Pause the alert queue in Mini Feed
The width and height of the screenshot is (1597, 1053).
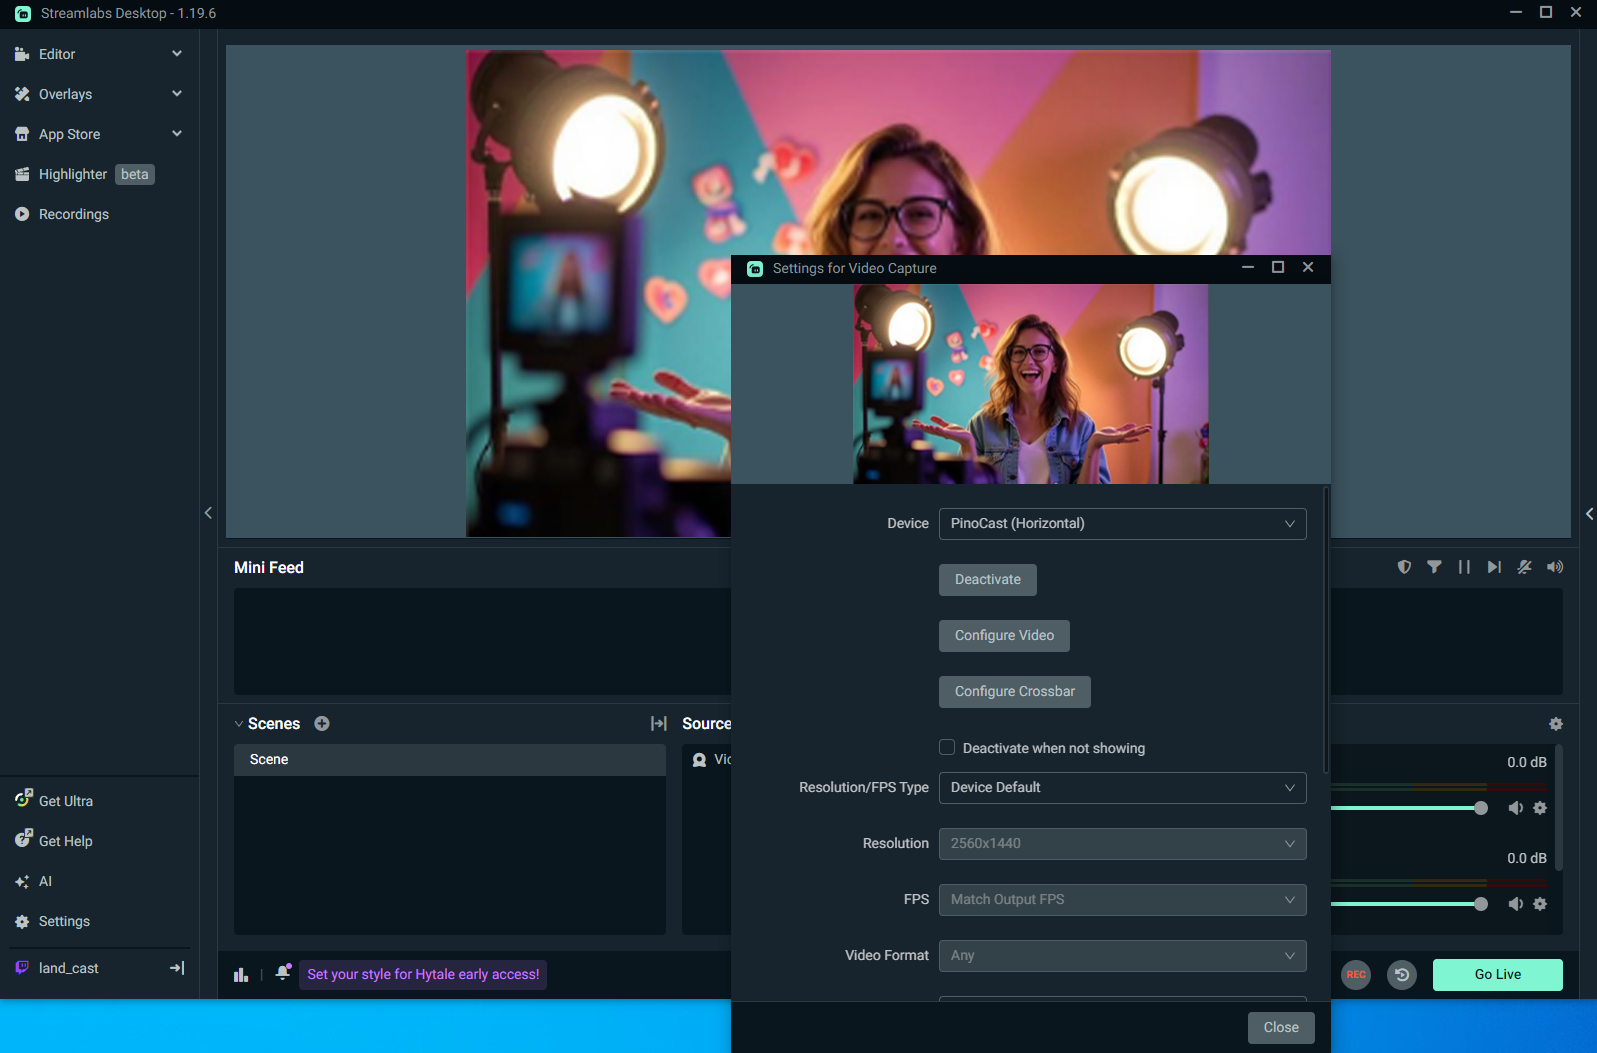click(1464, 567)
